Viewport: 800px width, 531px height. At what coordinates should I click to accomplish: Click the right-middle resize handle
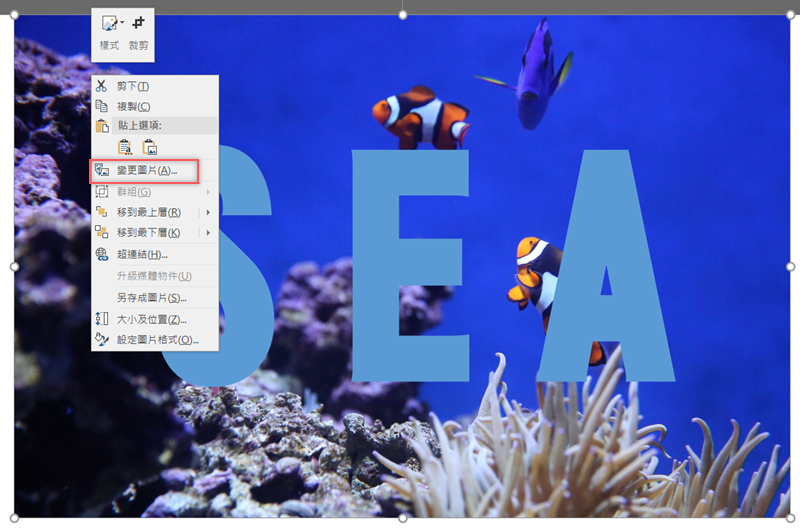[790, 267]
